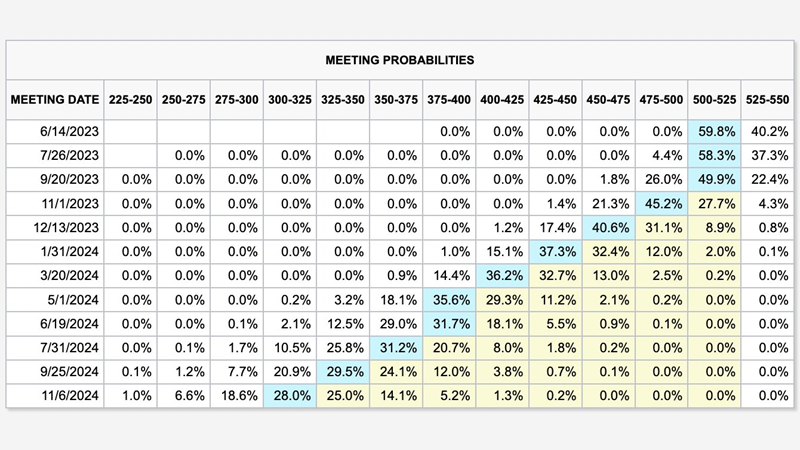Select the highlighted 28.0% cell
Viewport: 800px width, 450px height.
[x=290, y=396]
